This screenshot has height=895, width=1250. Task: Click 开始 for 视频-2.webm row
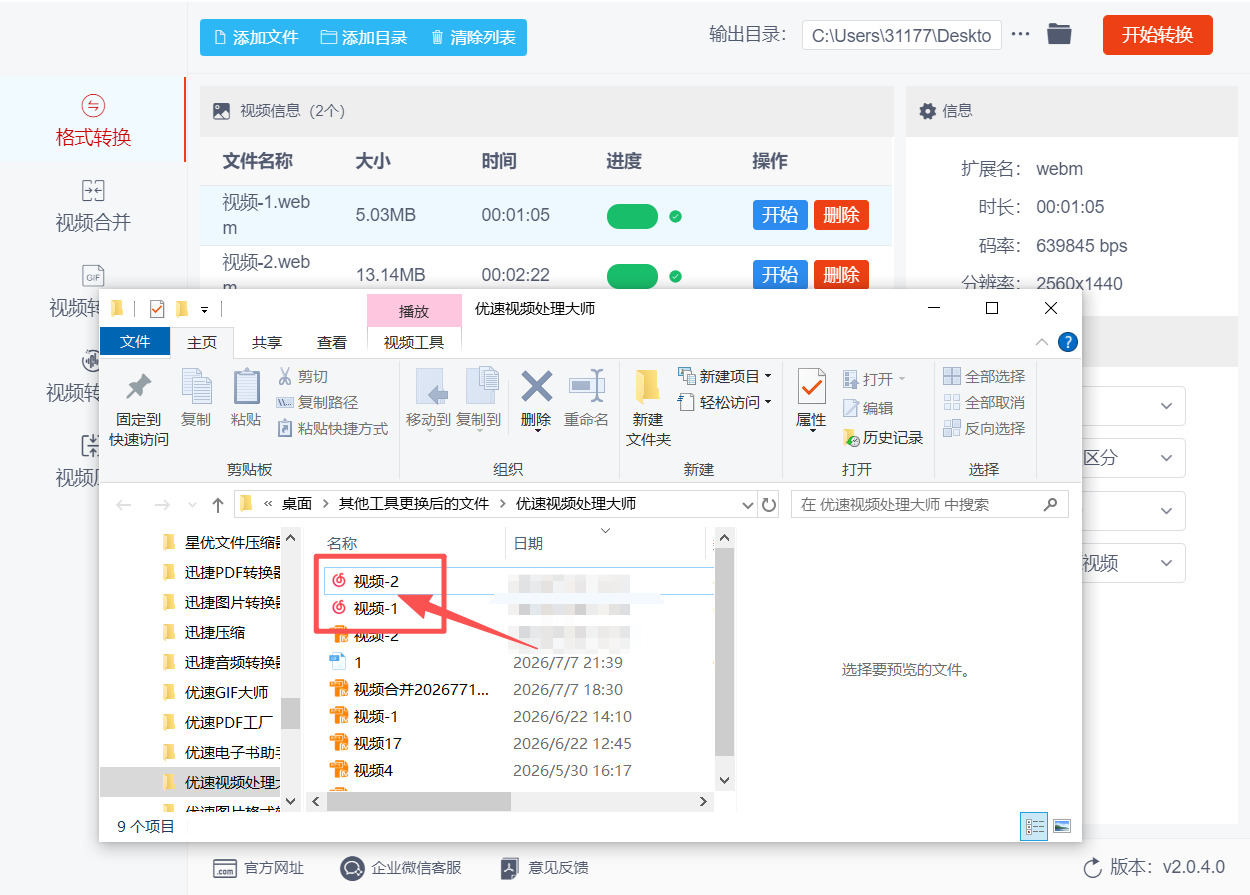pos(780,274)
